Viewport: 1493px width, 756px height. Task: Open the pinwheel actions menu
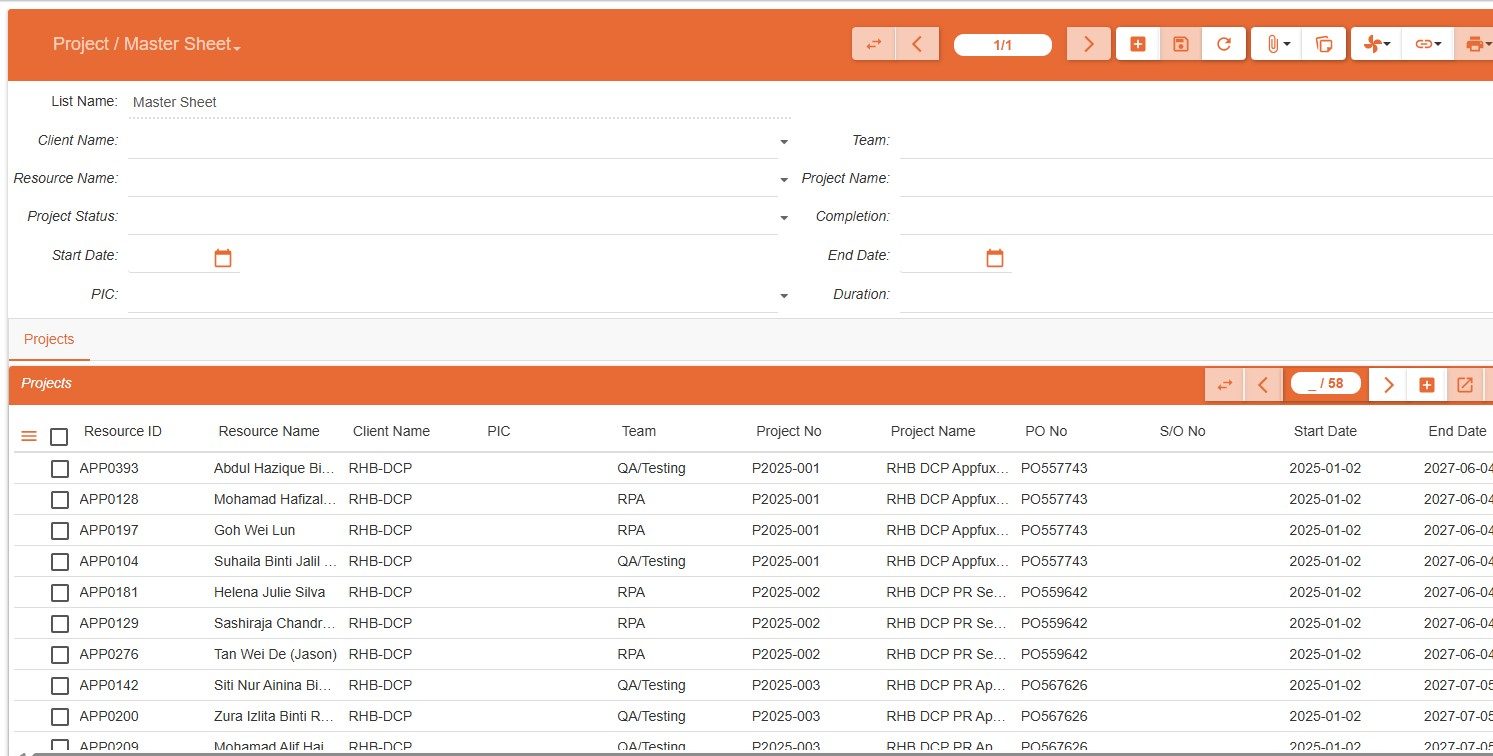pyautogui.click(x=1377, y=44)
